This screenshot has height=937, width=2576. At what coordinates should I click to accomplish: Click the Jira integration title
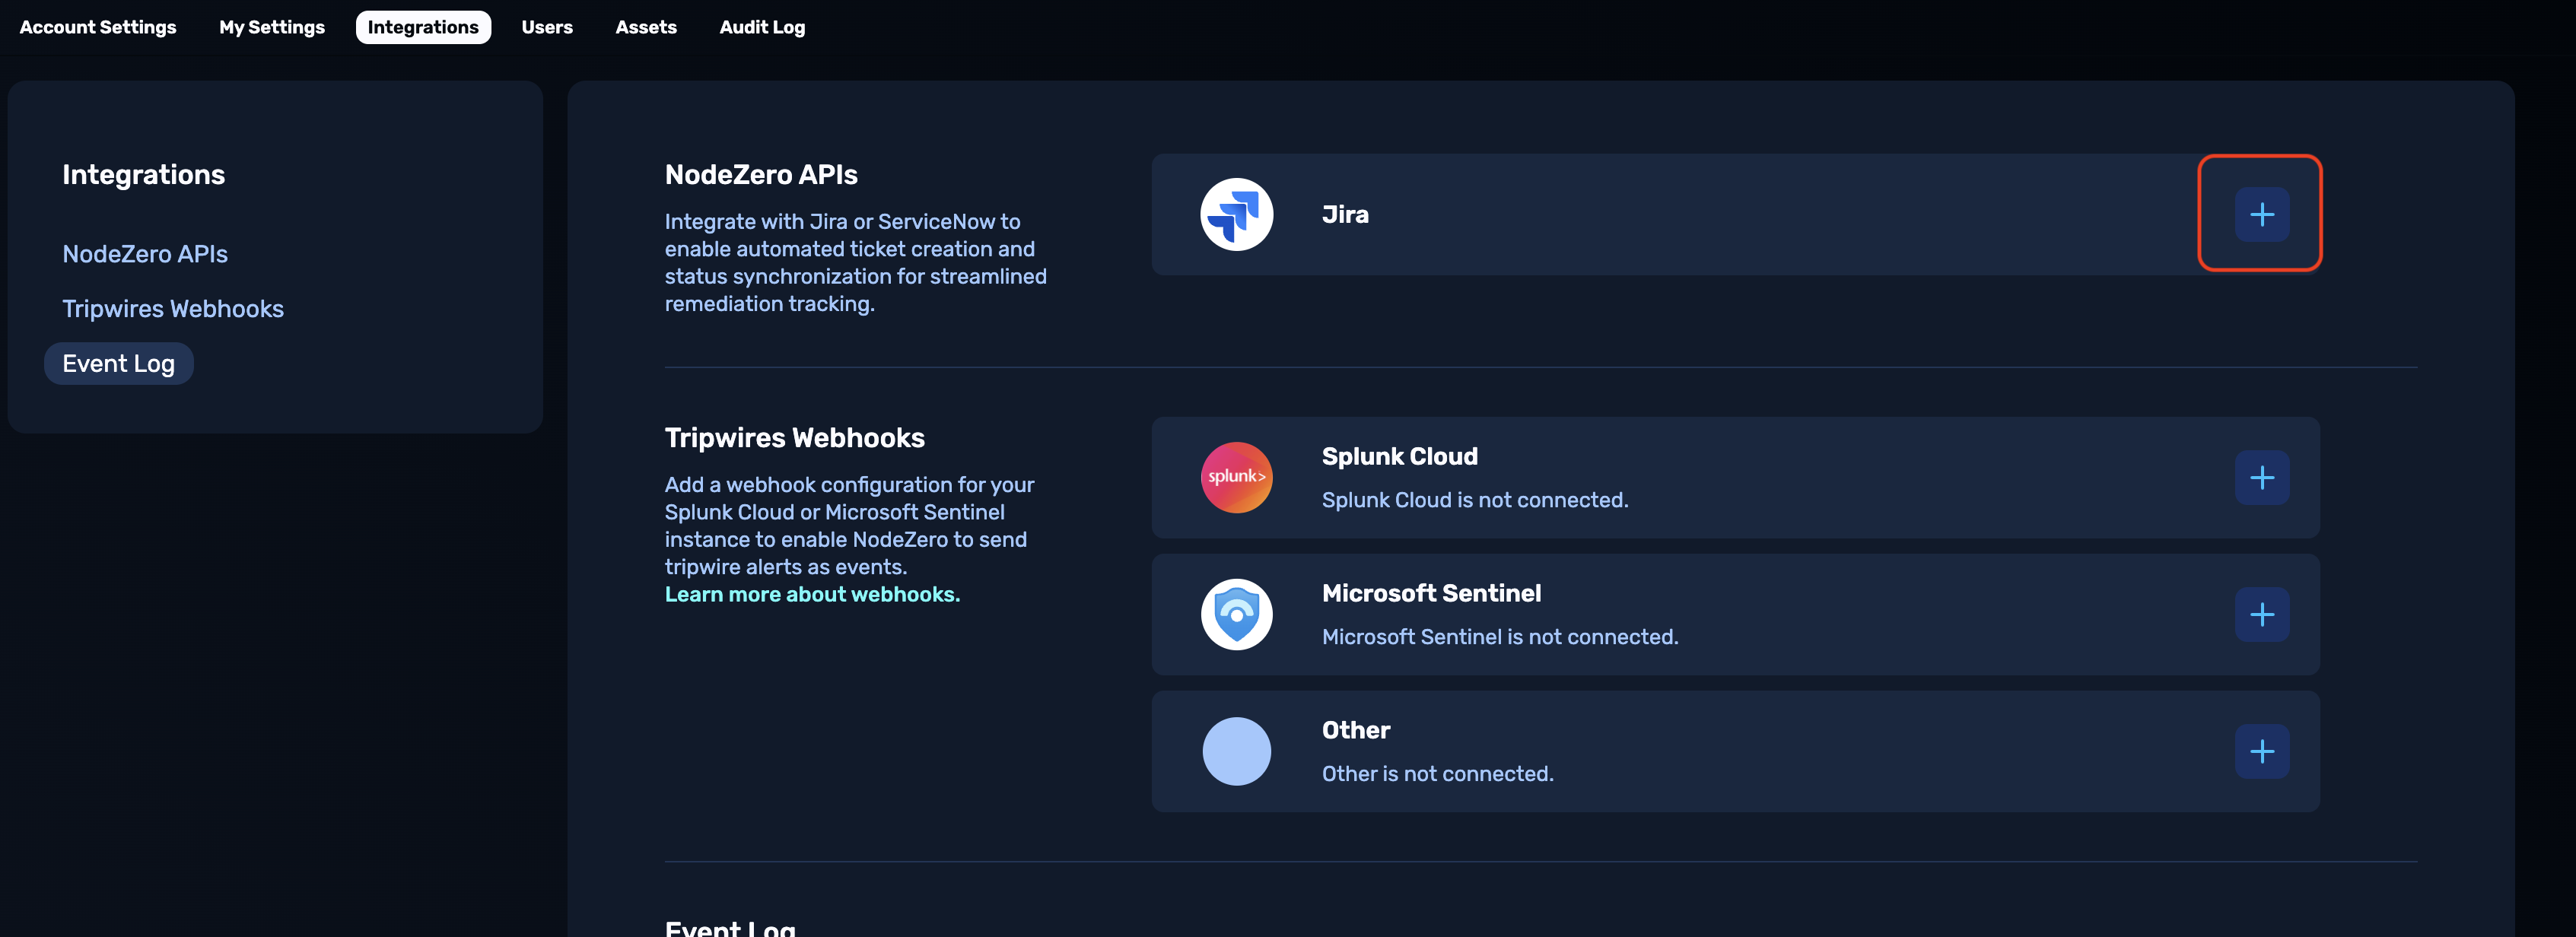(1345, 214)
